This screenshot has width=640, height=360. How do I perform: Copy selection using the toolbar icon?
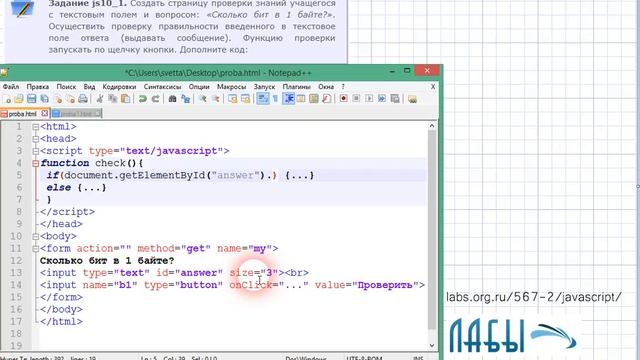[113, 99]
